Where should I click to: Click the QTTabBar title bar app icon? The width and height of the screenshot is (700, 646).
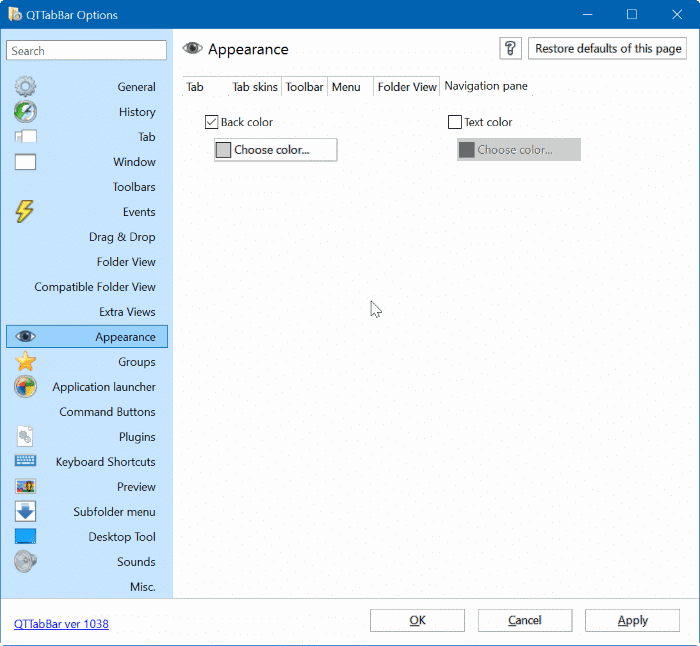[x=15, y=14]
